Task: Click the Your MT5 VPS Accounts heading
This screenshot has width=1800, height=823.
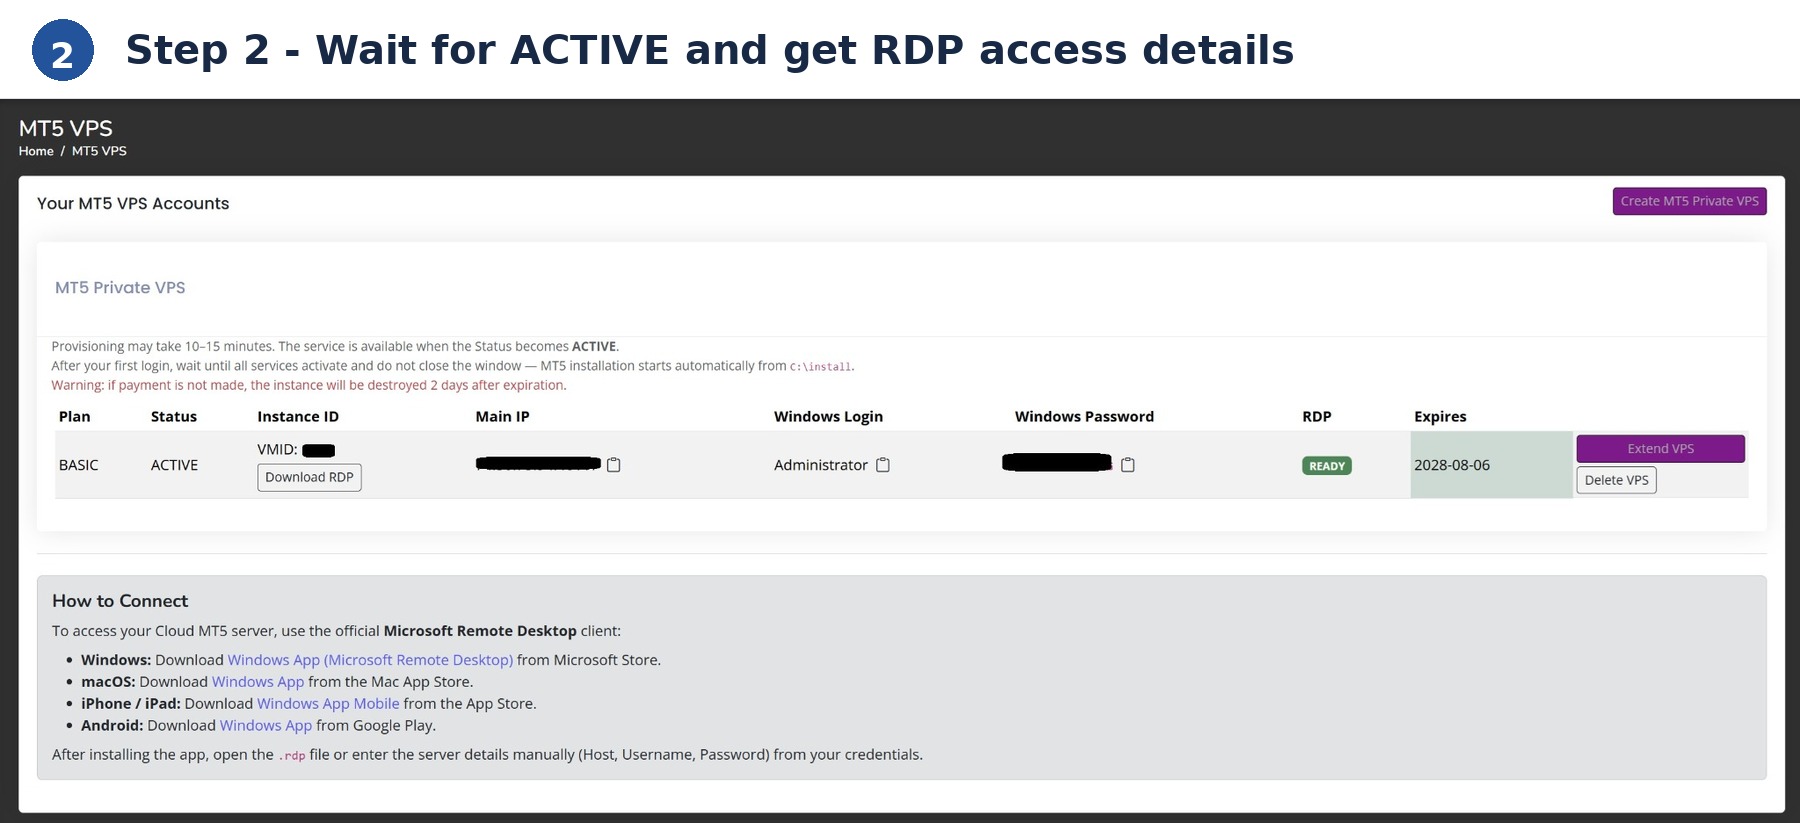Action: [x=133, y=204]
